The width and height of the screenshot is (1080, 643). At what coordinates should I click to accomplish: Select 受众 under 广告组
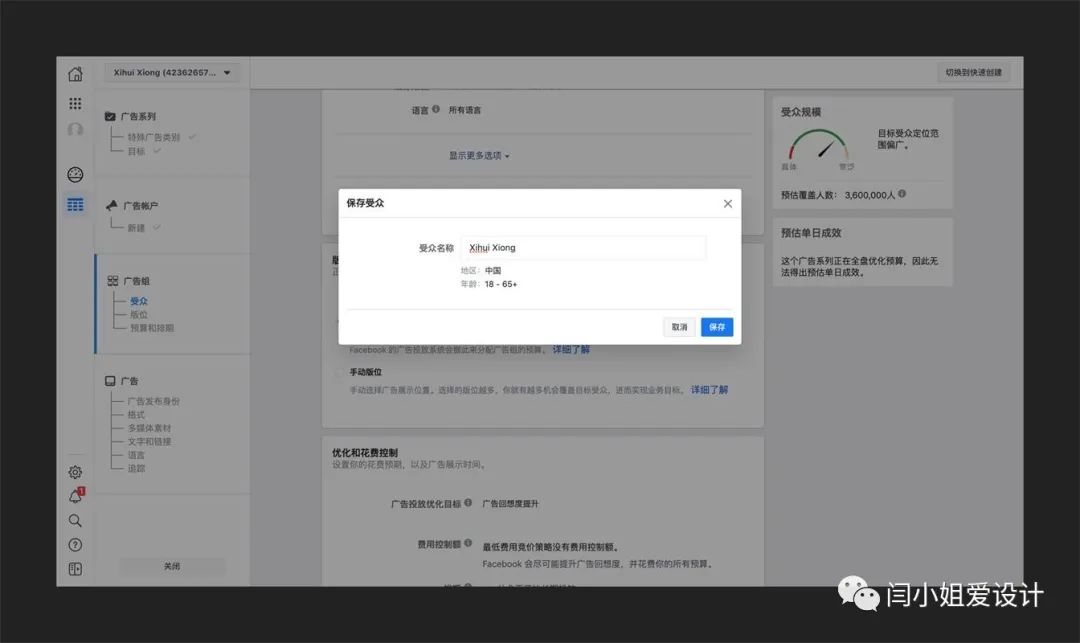pyautogui.click(x=139, y=301)
